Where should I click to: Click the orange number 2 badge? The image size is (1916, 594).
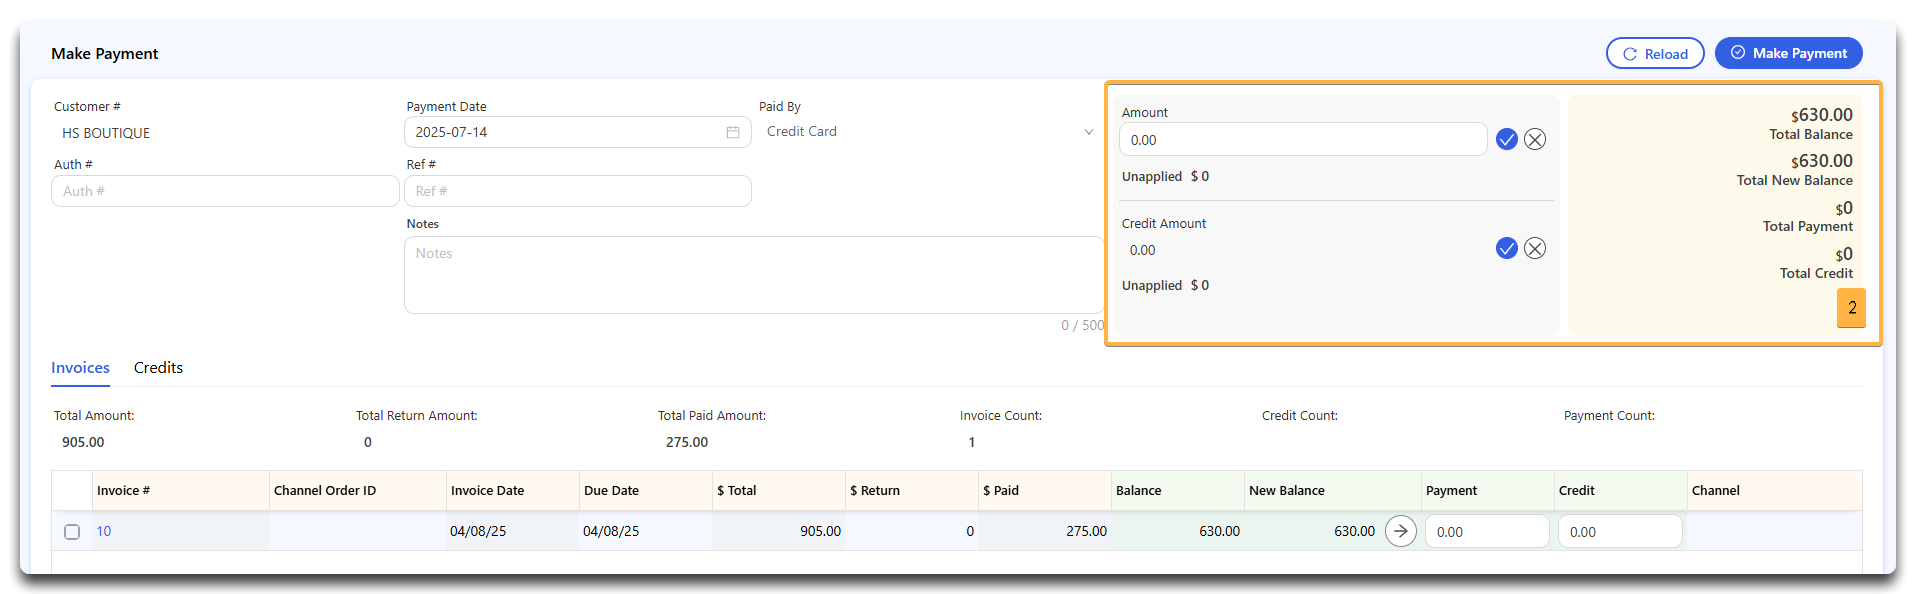tap(1851, 308)
